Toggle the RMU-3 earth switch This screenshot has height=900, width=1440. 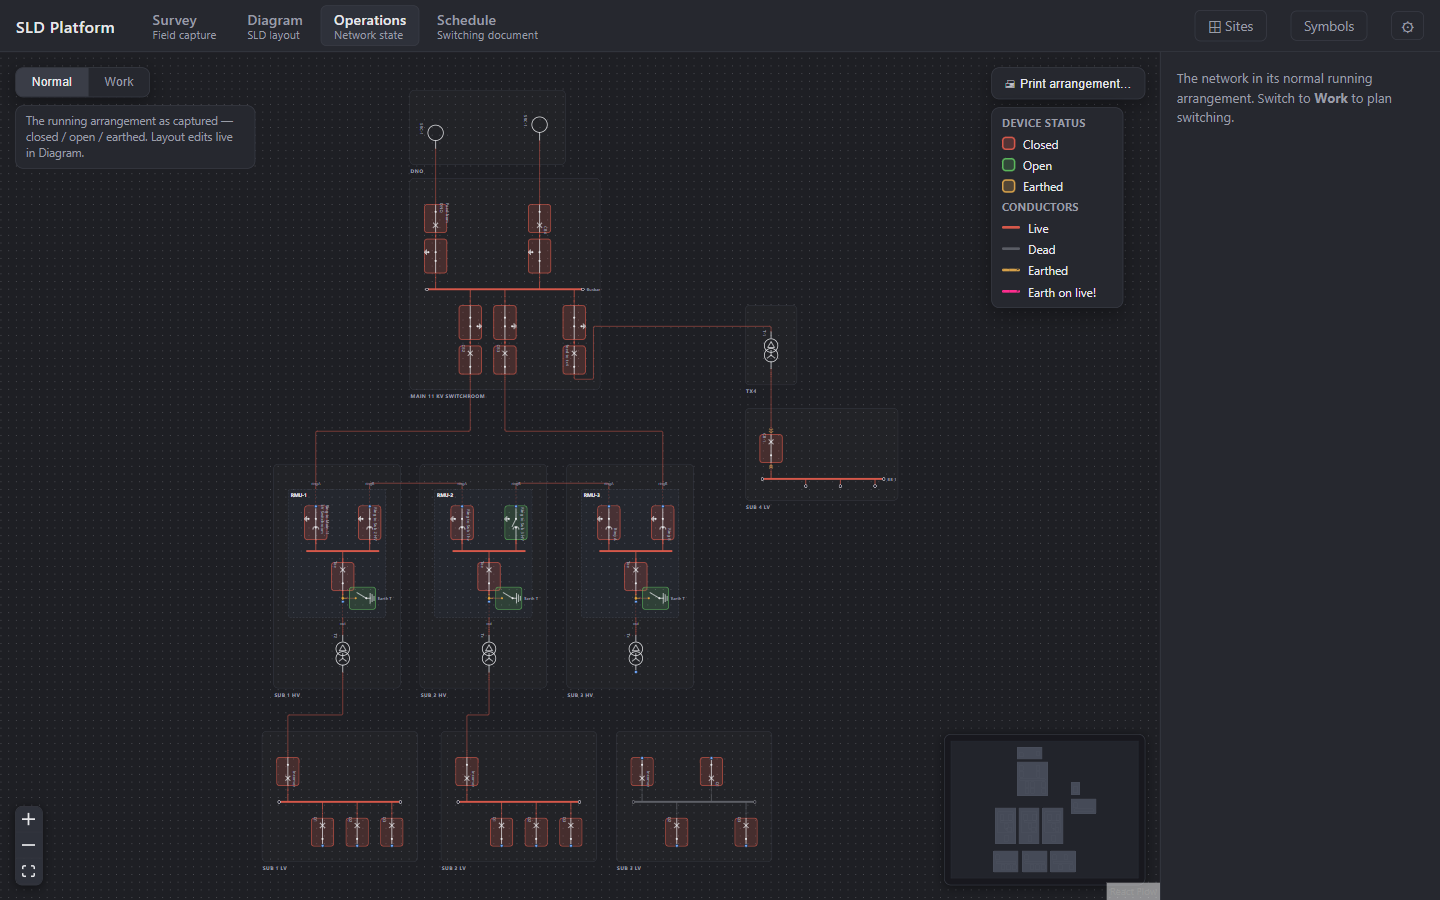[x=656, y=598]
